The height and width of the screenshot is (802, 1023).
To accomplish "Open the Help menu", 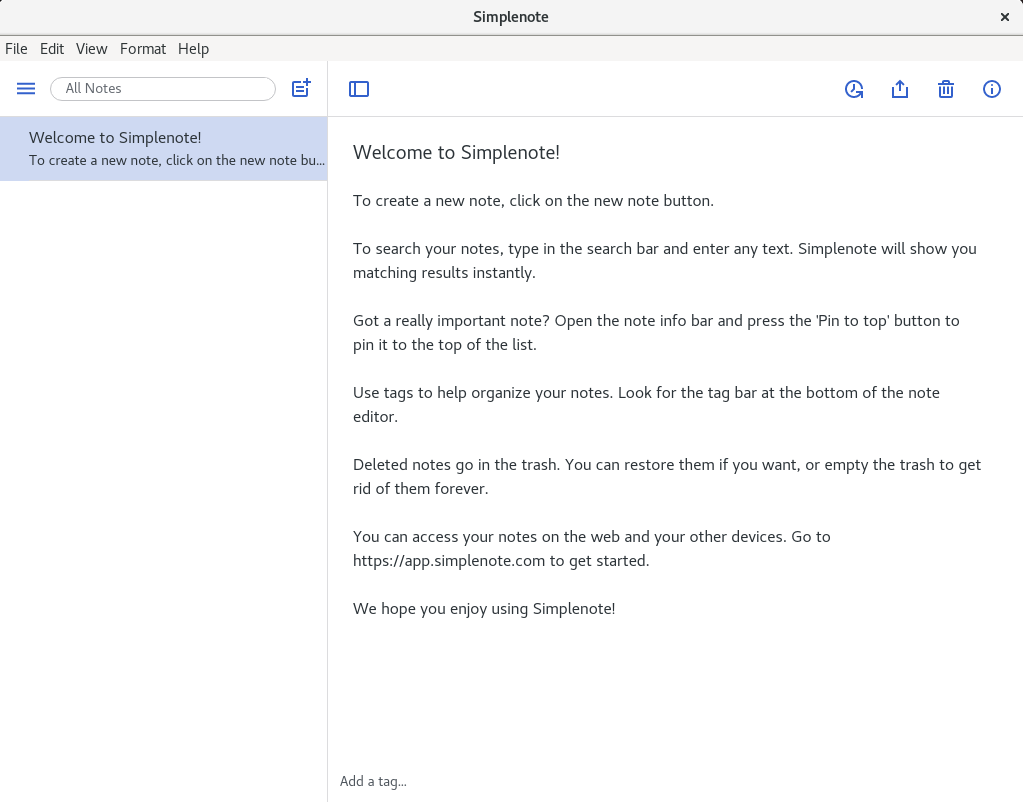I will 194,49.
